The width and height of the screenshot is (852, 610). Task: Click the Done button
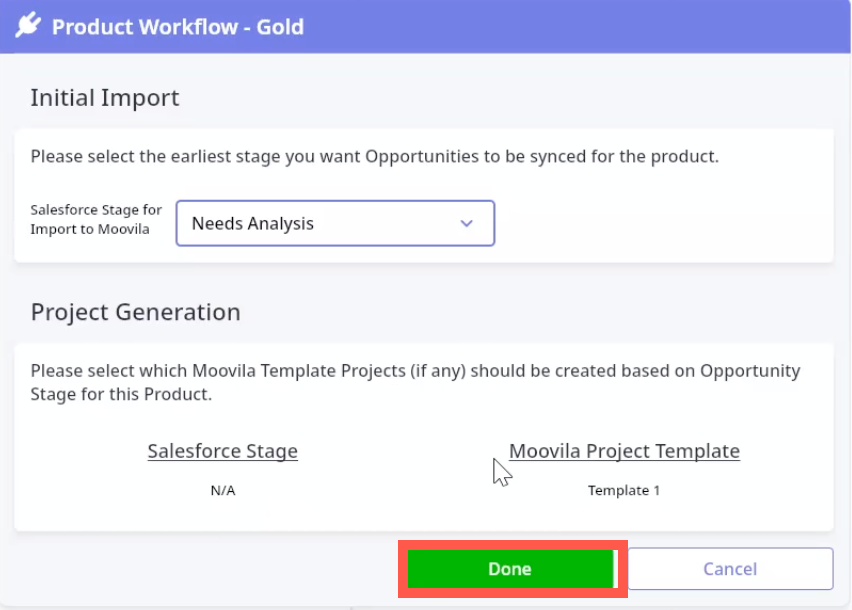[x=509, y=569]
